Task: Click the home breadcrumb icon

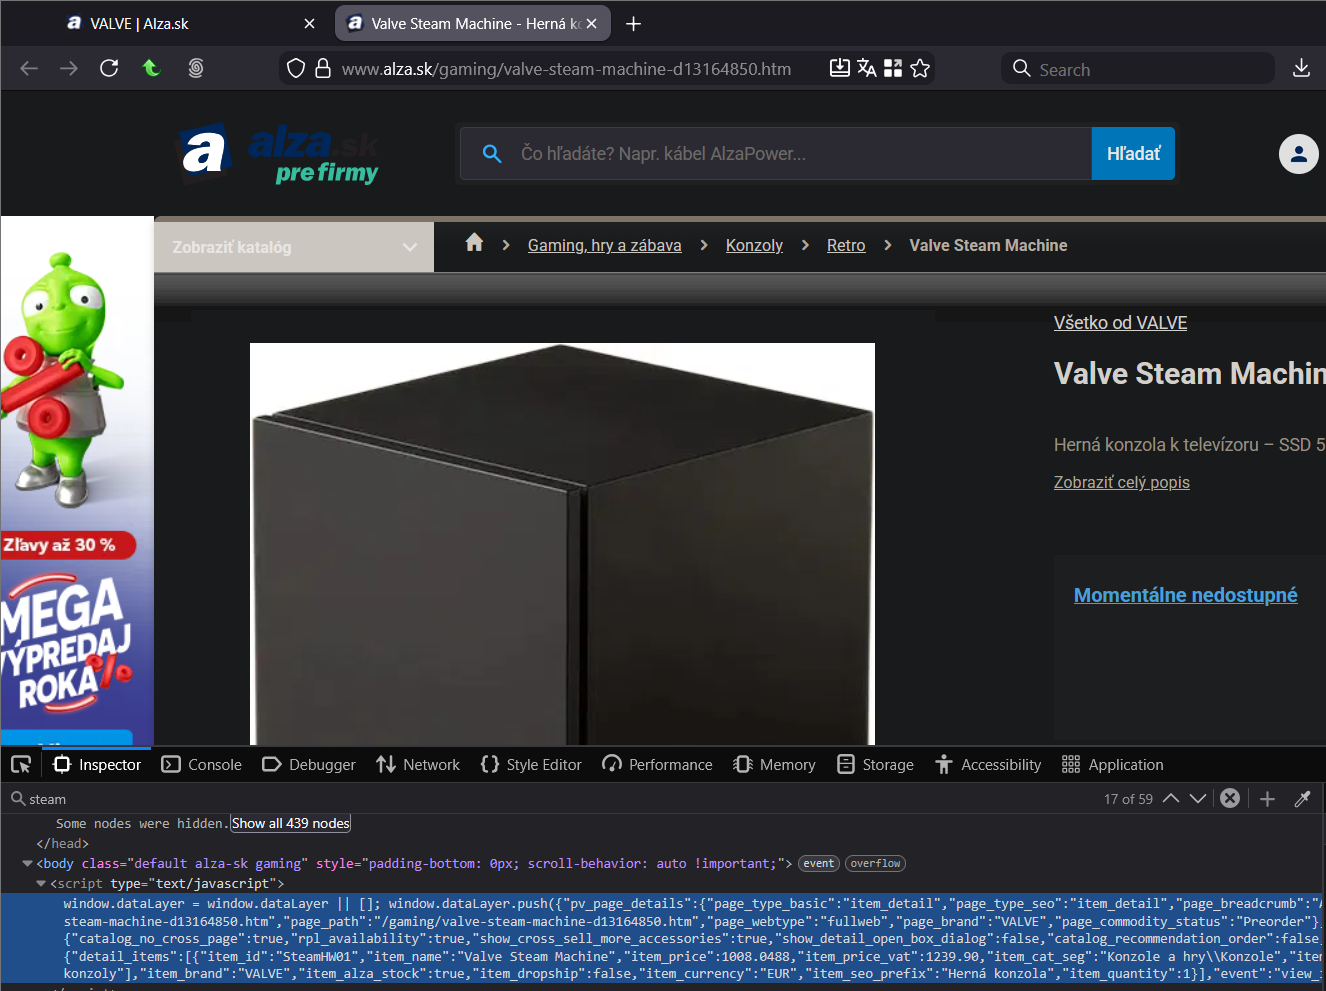Action: coord(474,243)
